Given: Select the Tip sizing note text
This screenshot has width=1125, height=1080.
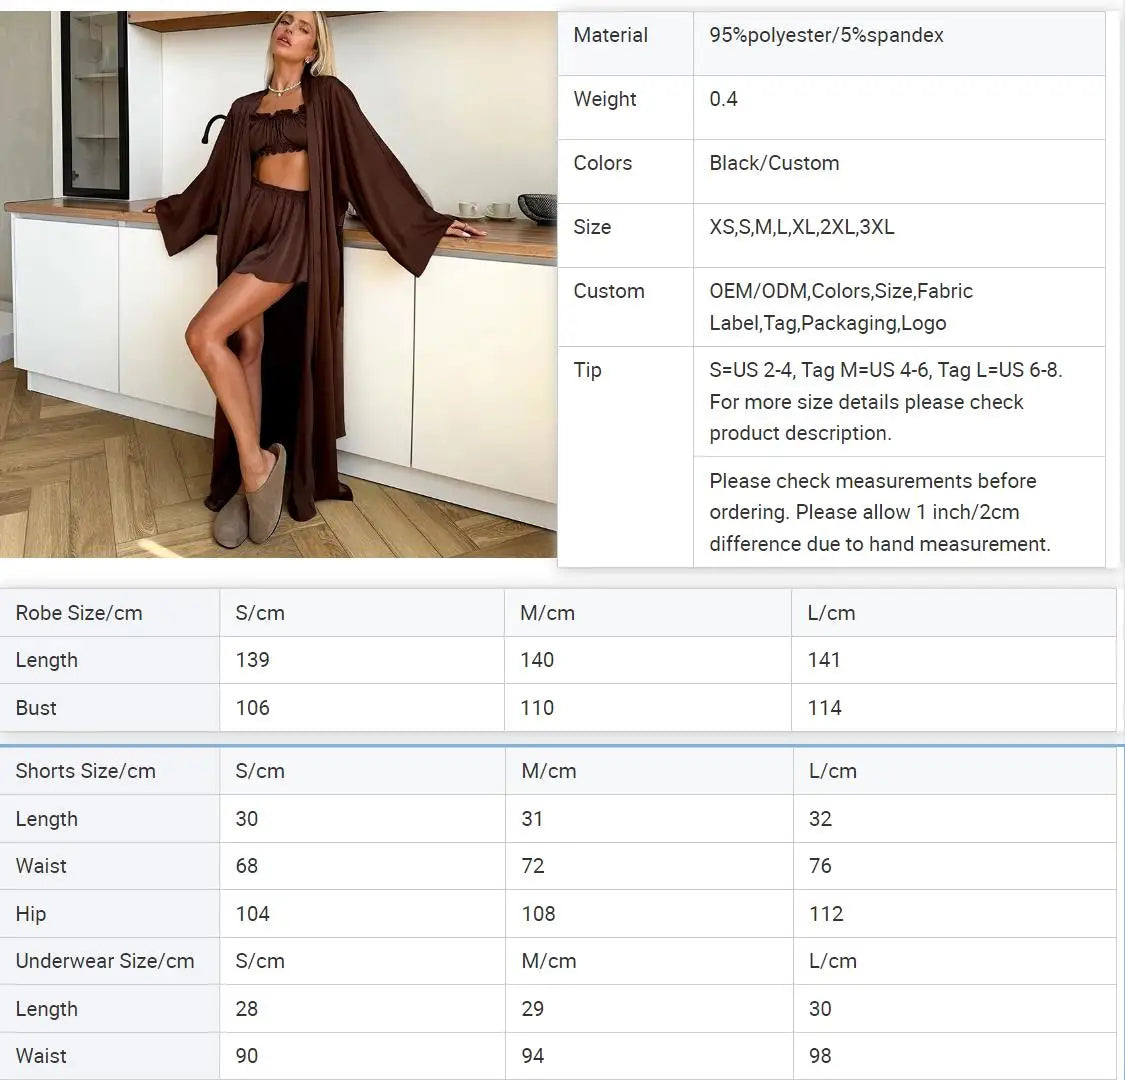Looking at the screenshot, I should tap(866, 402).
